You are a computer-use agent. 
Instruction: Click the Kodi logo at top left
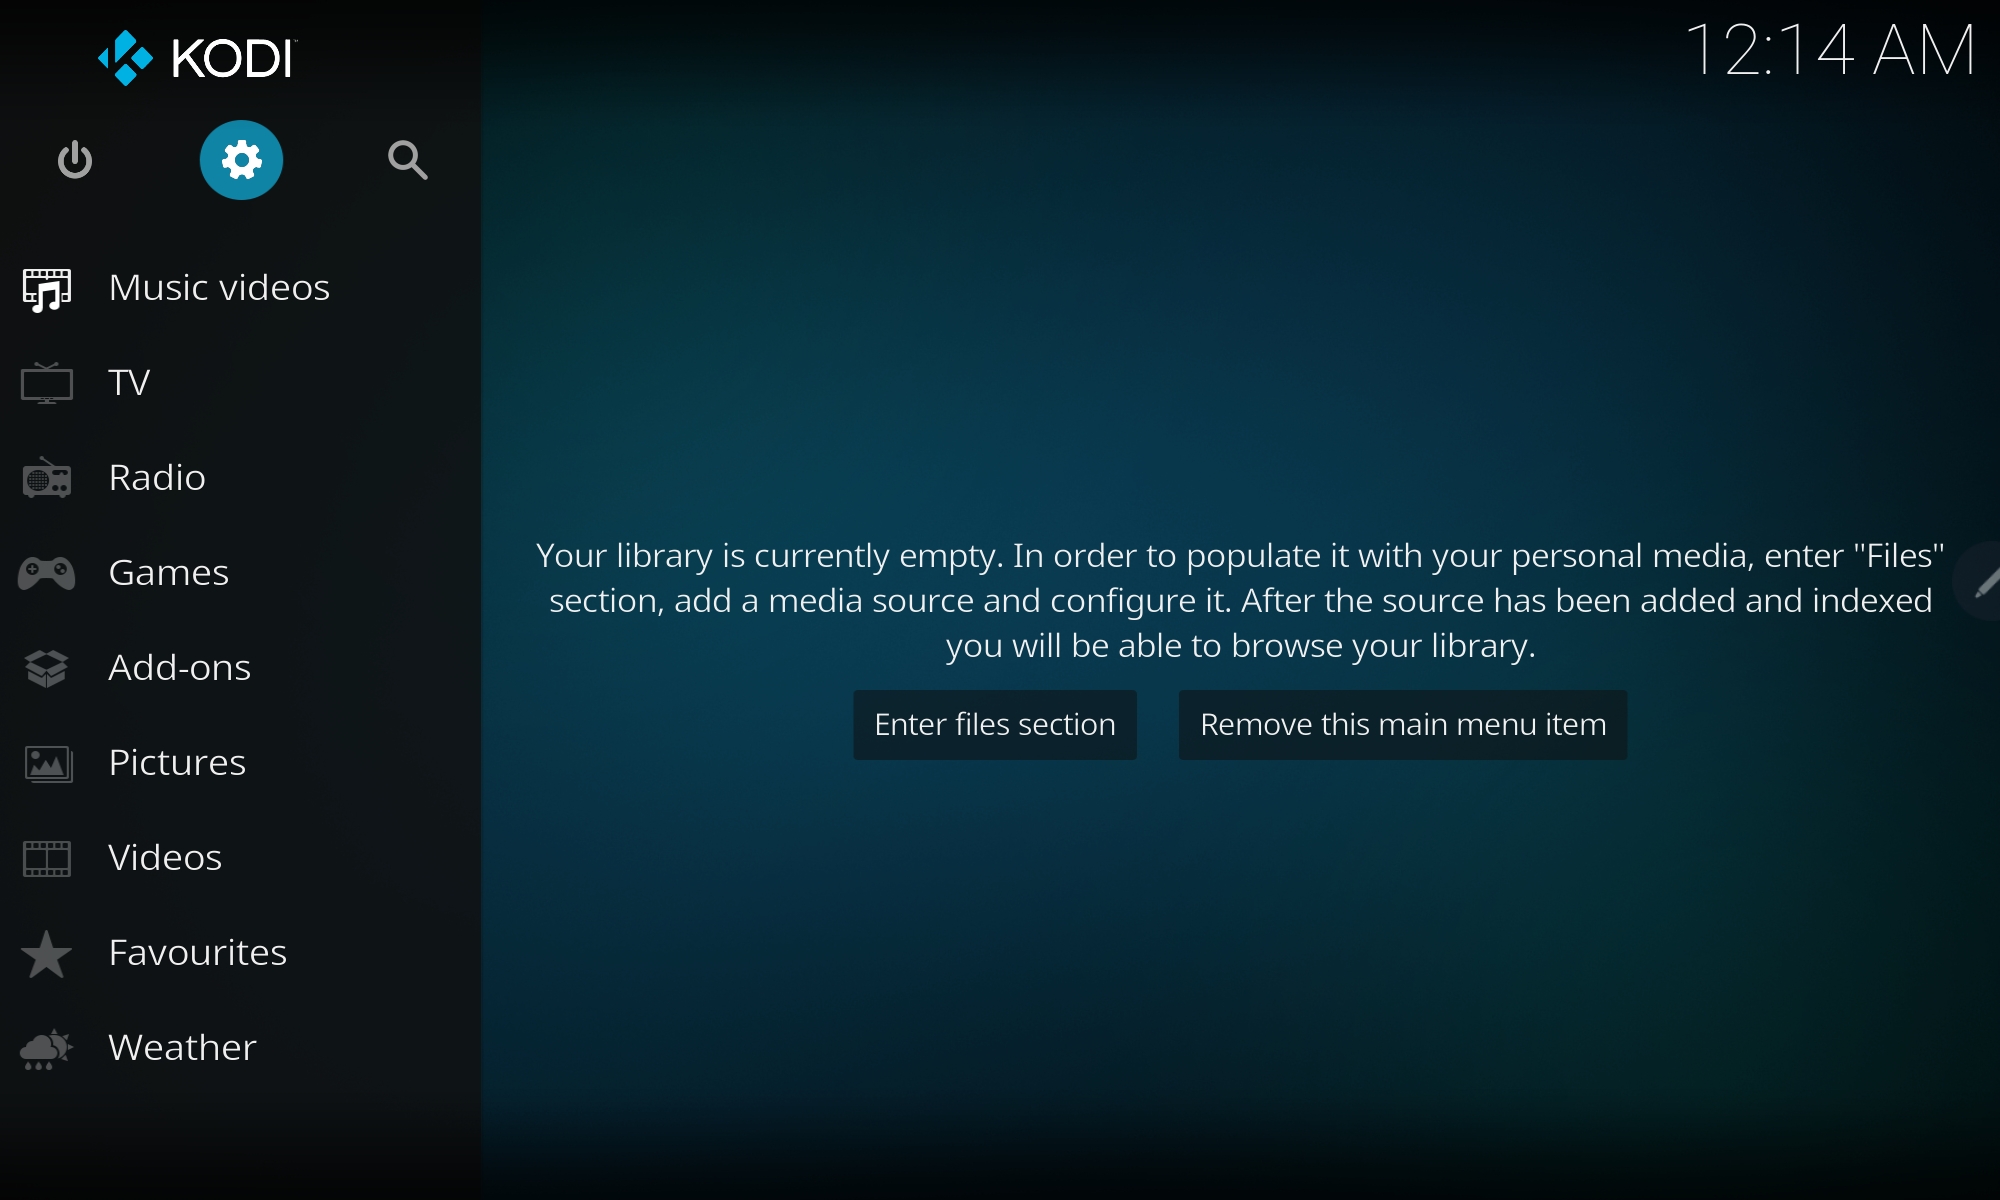[197, 58]
